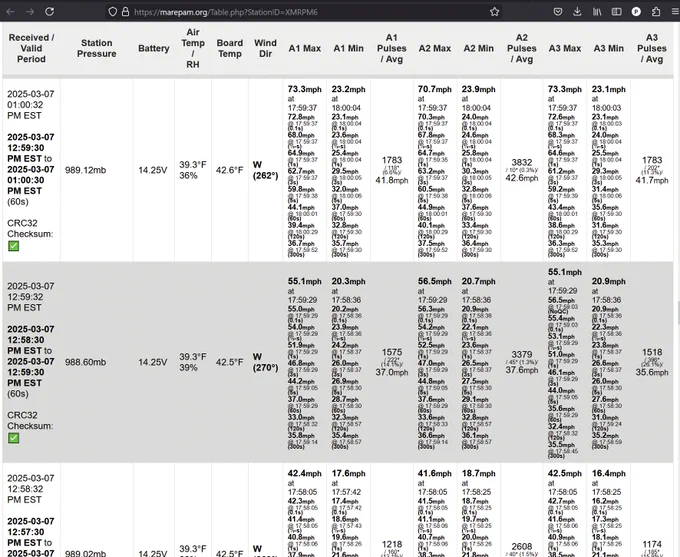Screen dimensions: 680x557
Task: Click the 'A2 Pulses / Avg' column header
Action: click(x=522, y=48)
